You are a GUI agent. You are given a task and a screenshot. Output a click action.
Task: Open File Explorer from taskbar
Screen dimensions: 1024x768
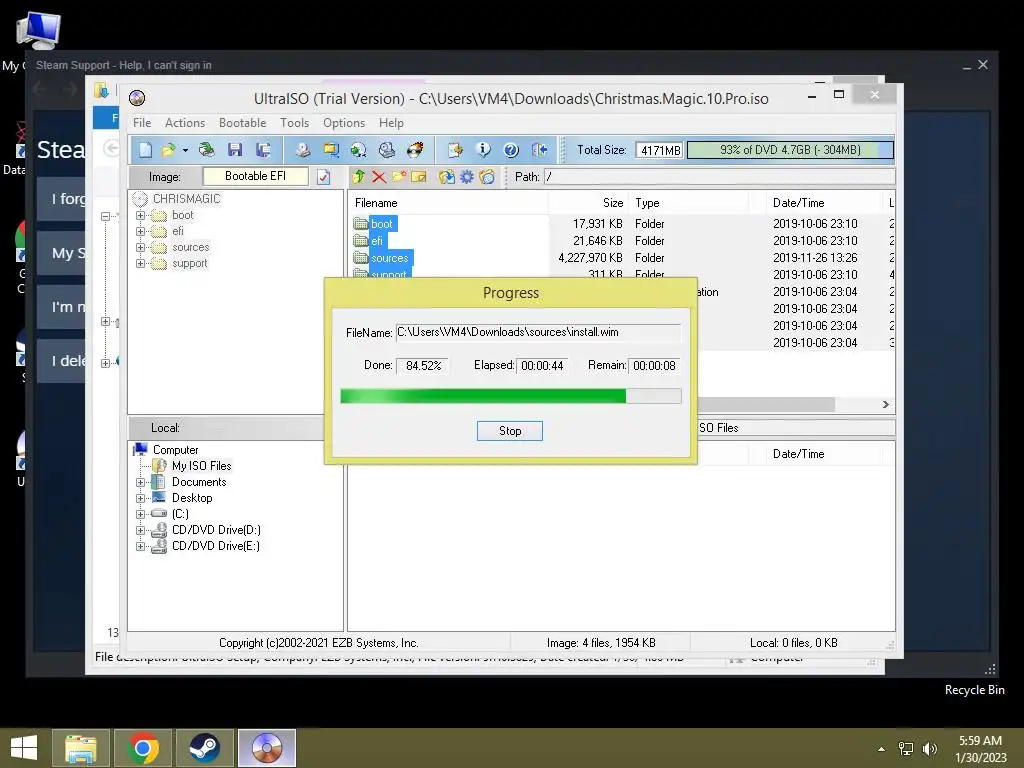coord(81,748)
